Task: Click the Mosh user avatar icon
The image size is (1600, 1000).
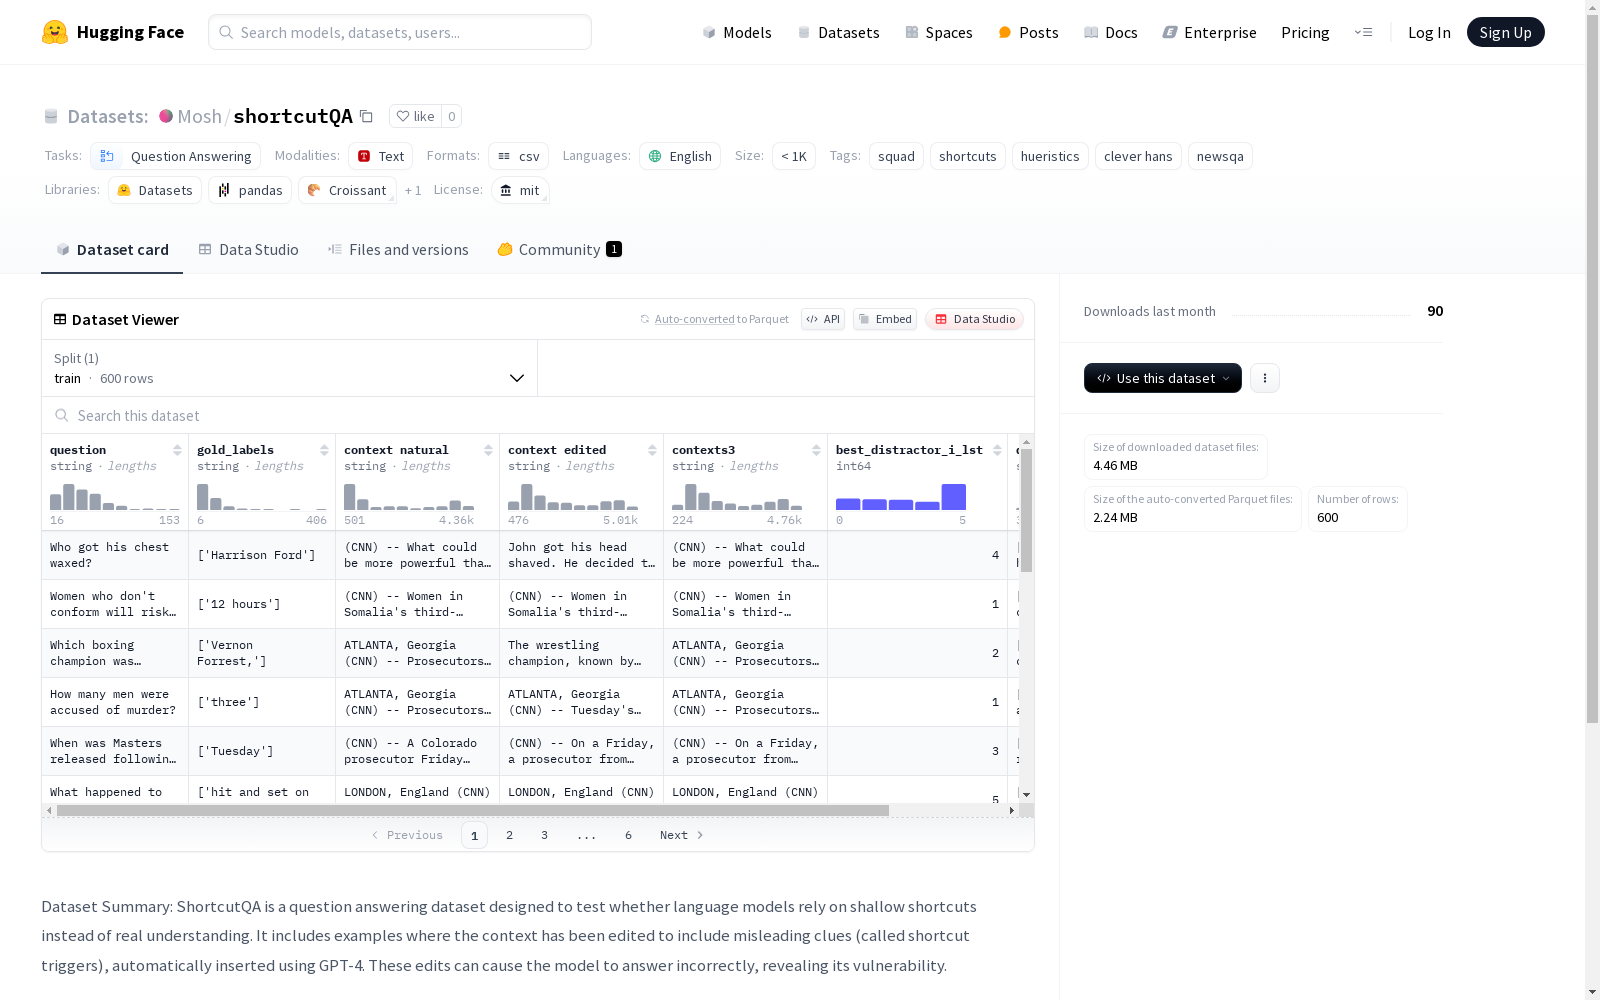Action: point(166,116)
